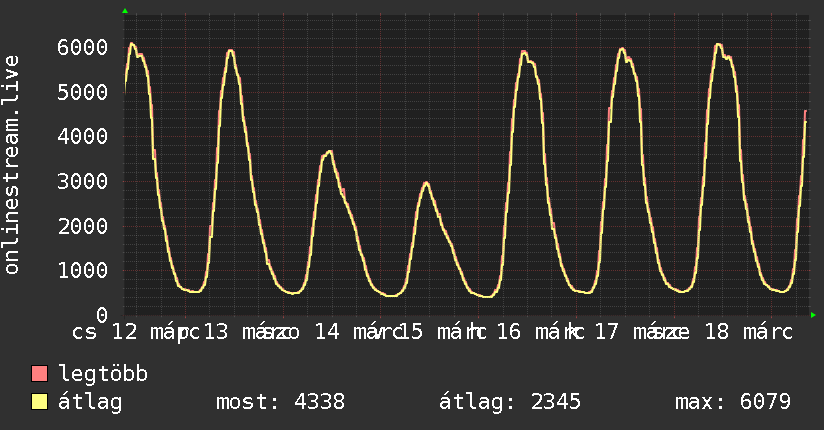Click the 14 márc date label
824x430 pixels.
359,332
